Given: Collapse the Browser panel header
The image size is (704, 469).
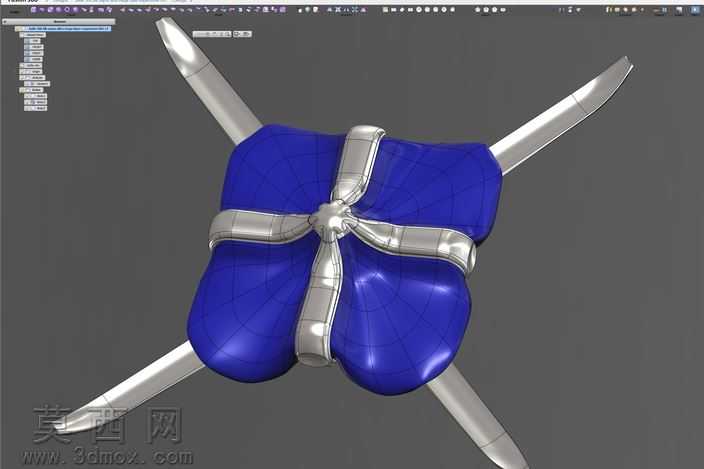Looking at the screenshot, I should coord(59,21).
